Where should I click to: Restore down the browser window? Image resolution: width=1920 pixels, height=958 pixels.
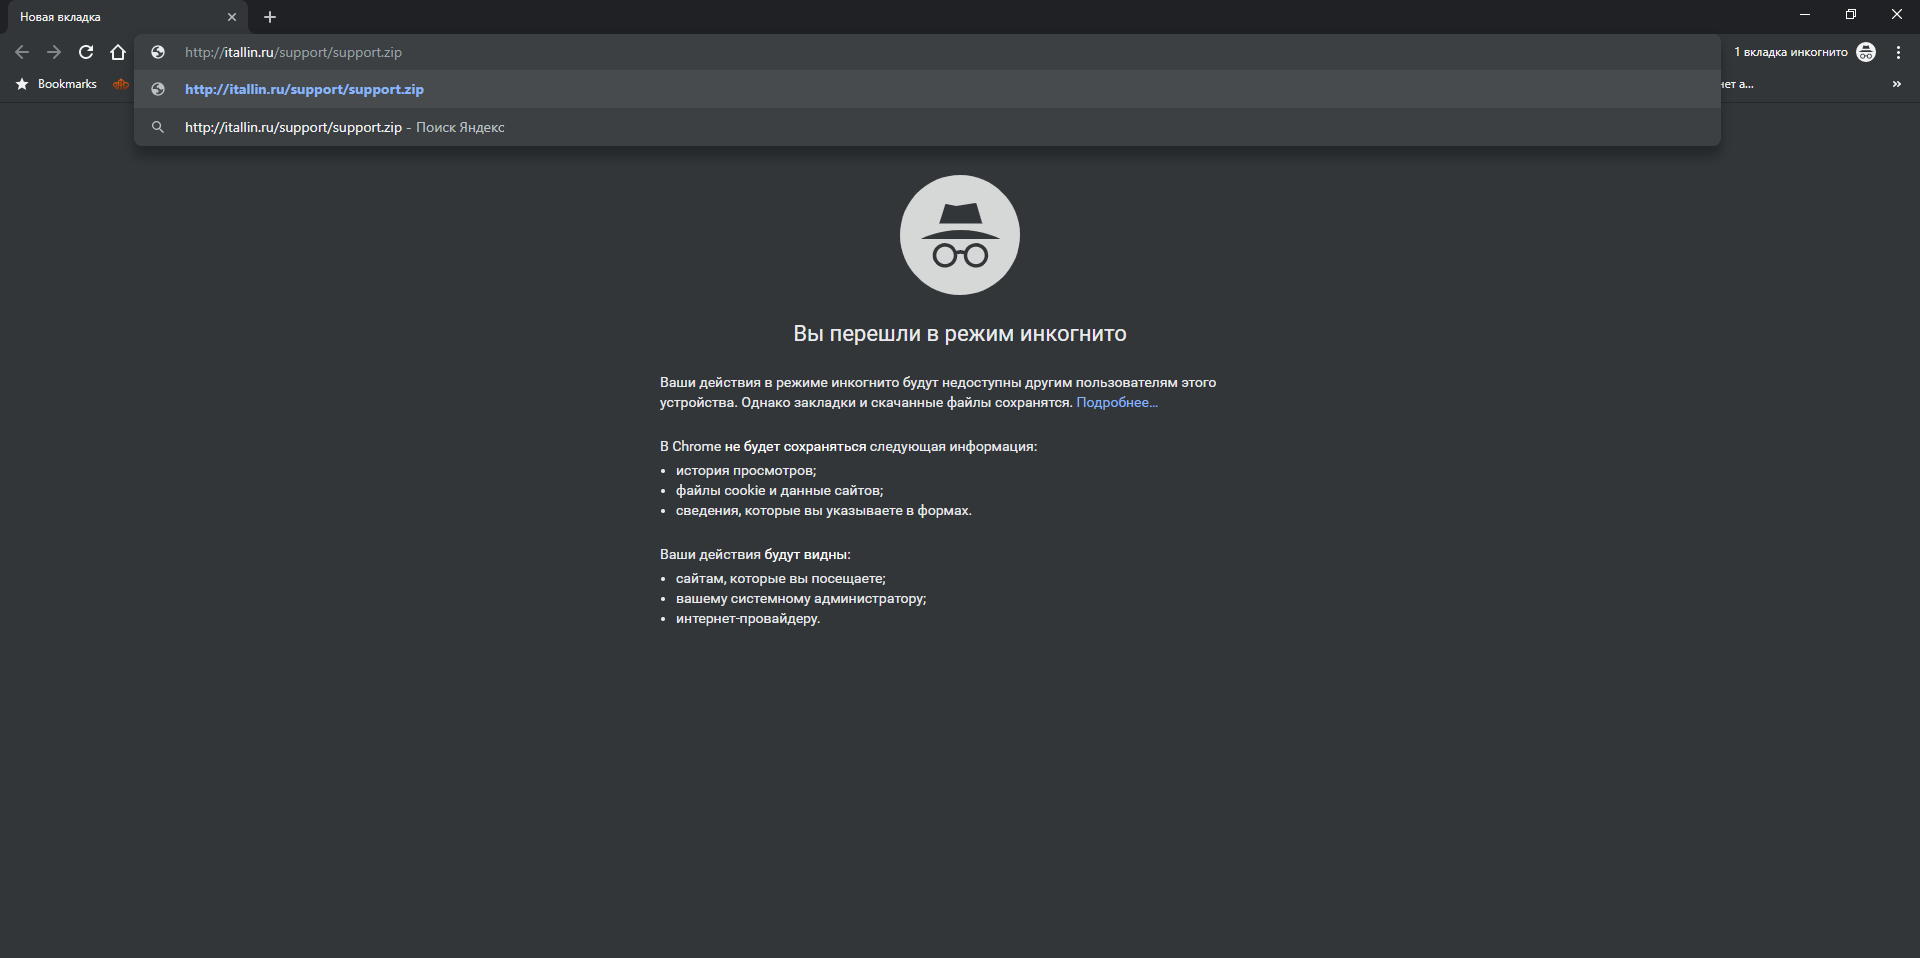pos(1850,14)
